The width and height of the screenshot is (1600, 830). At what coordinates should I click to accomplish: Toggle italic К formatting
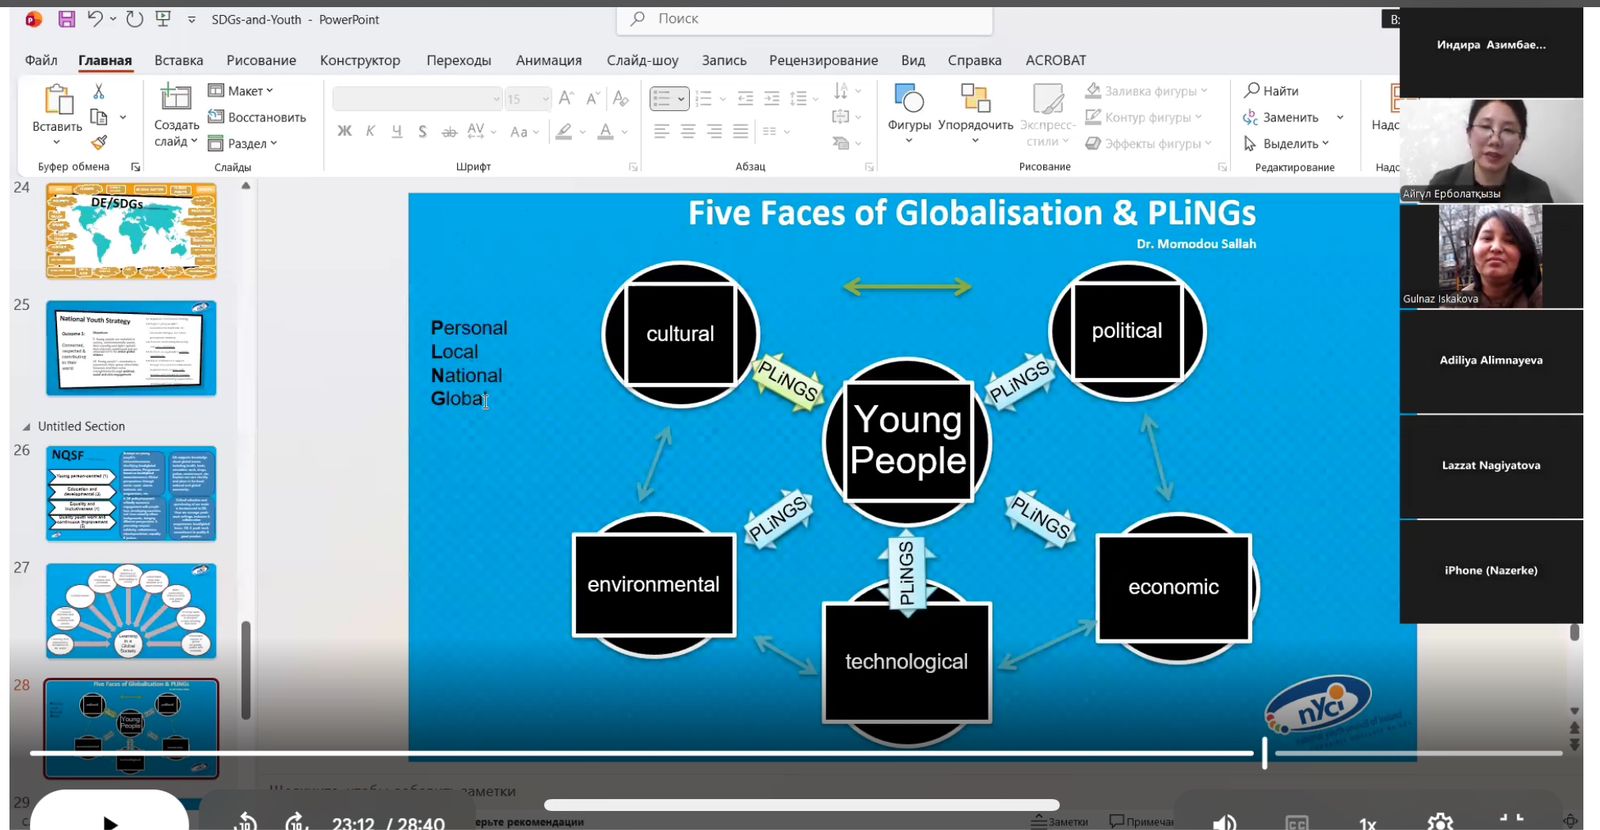[371, 131]
